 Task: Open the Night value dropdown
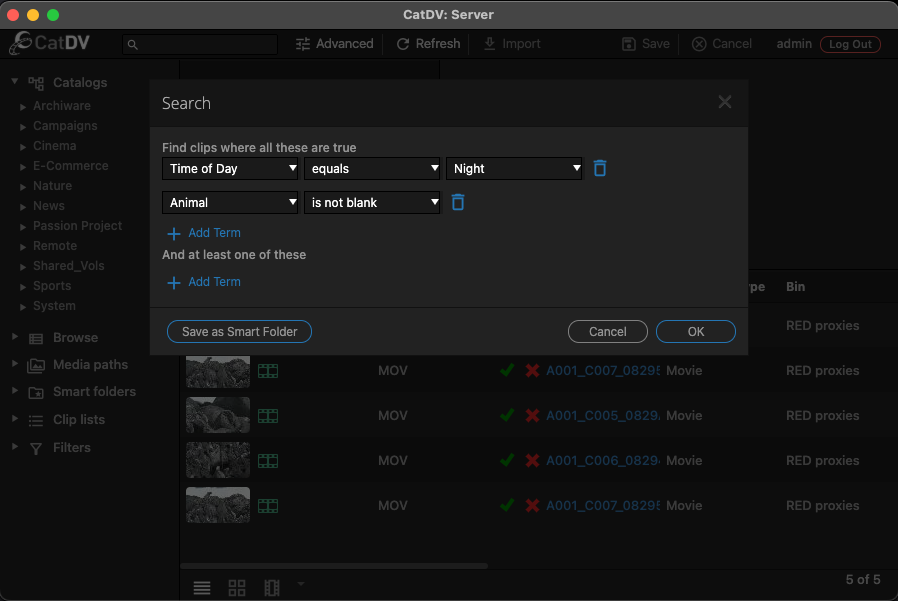(x=514, y=168)
